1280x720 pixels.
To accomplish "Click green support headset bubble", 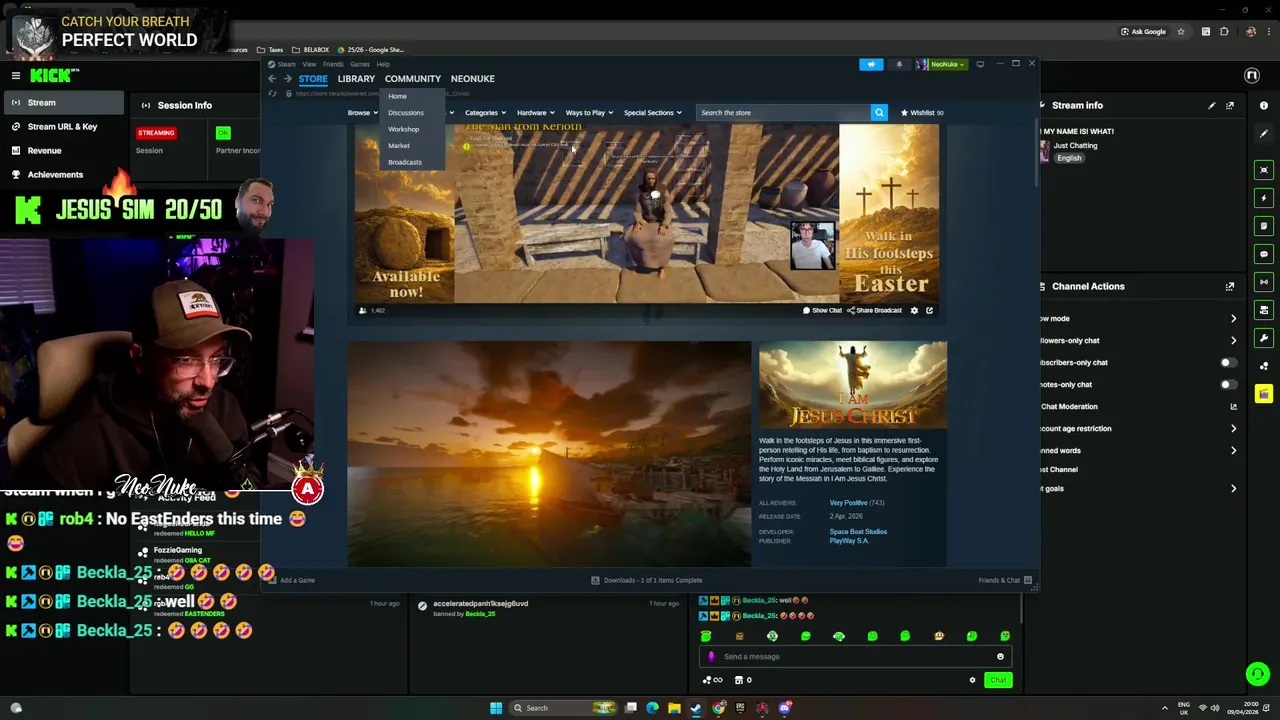I will (x=1257, y=674).
